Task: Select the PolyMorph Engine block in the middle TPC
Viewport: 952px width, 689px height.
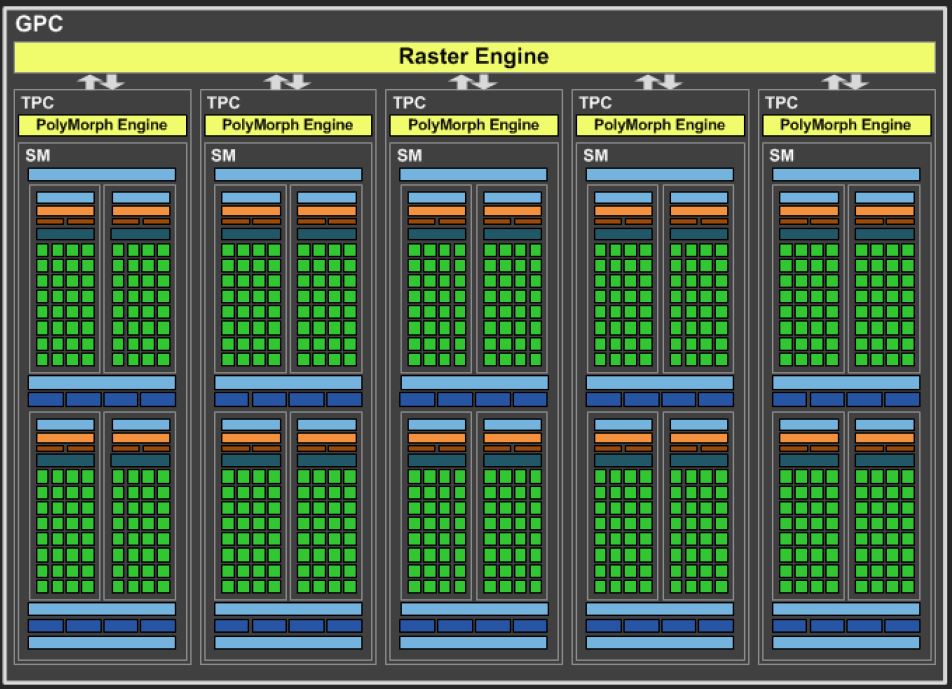Action: [x=474, y=125]
